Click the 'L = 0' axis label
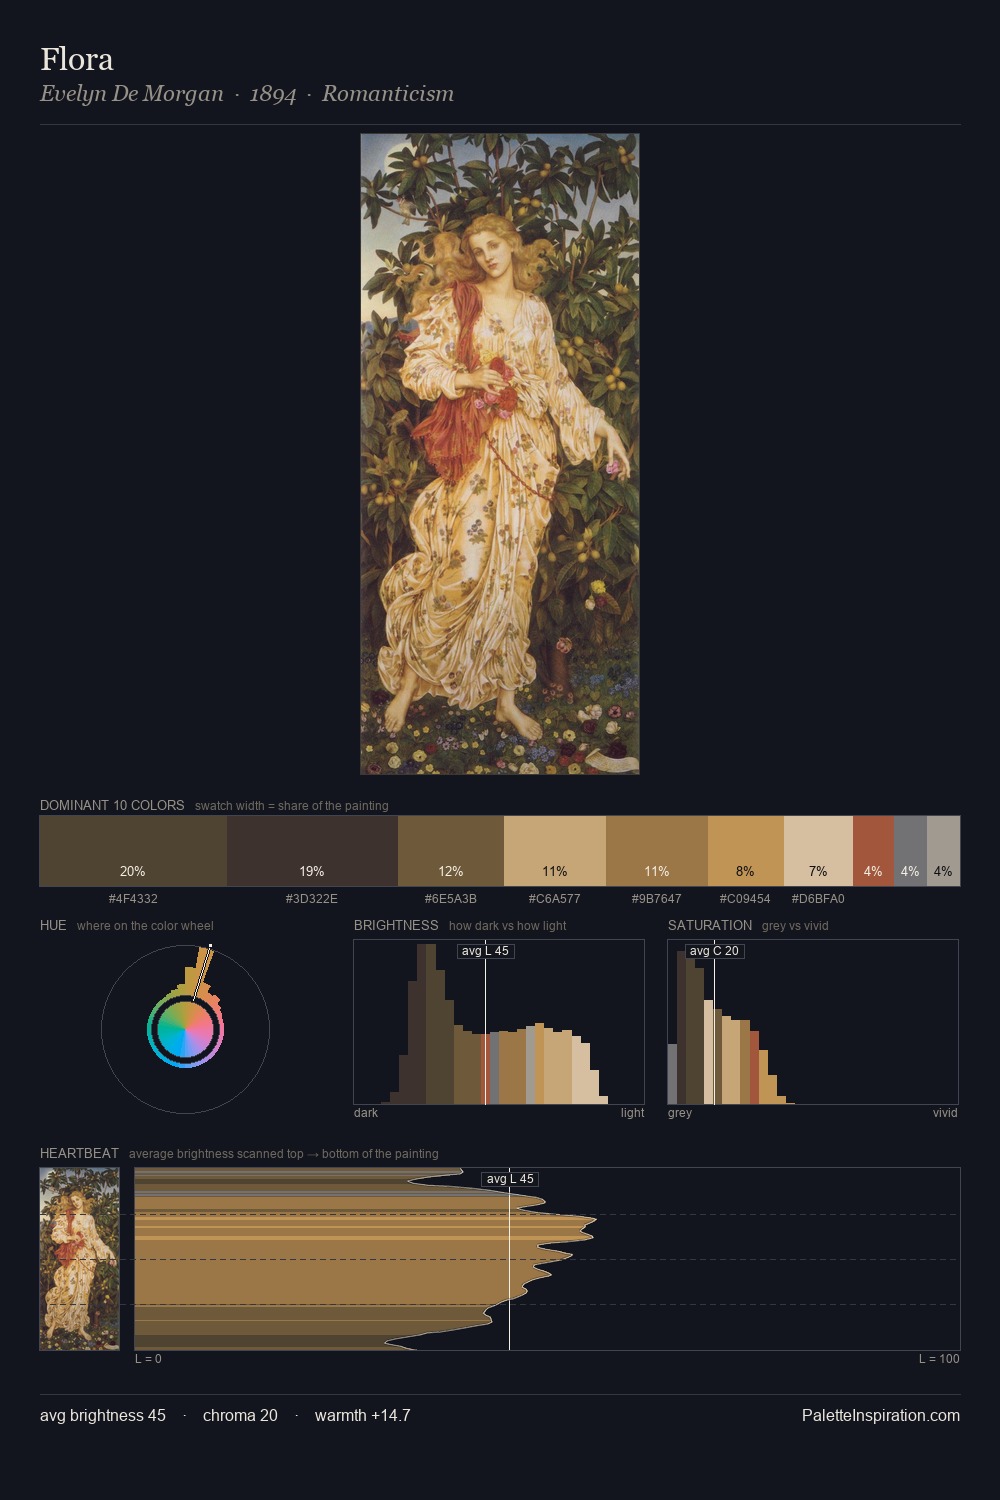Screen dimensions: 1000x1500 coord(148,1359)
